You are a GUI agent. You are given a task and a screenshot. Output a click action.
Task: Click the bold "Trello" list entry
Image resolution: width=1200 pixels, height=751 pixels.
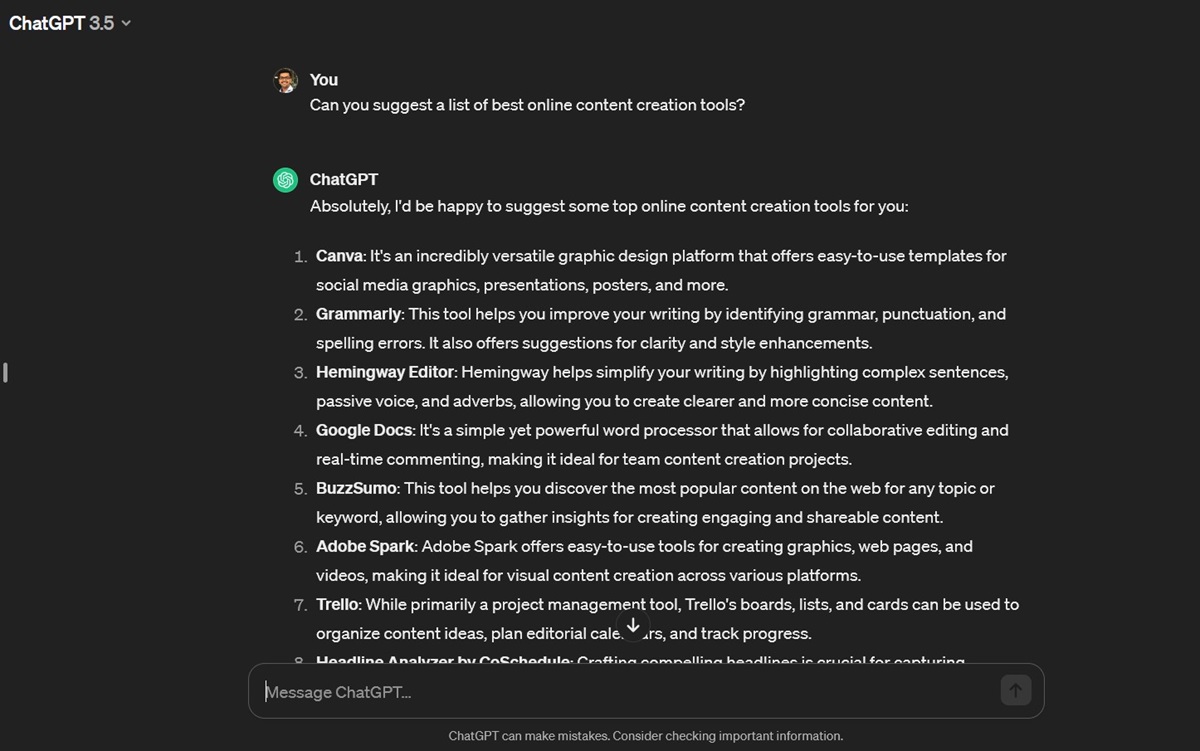click(x=338, y=604)
